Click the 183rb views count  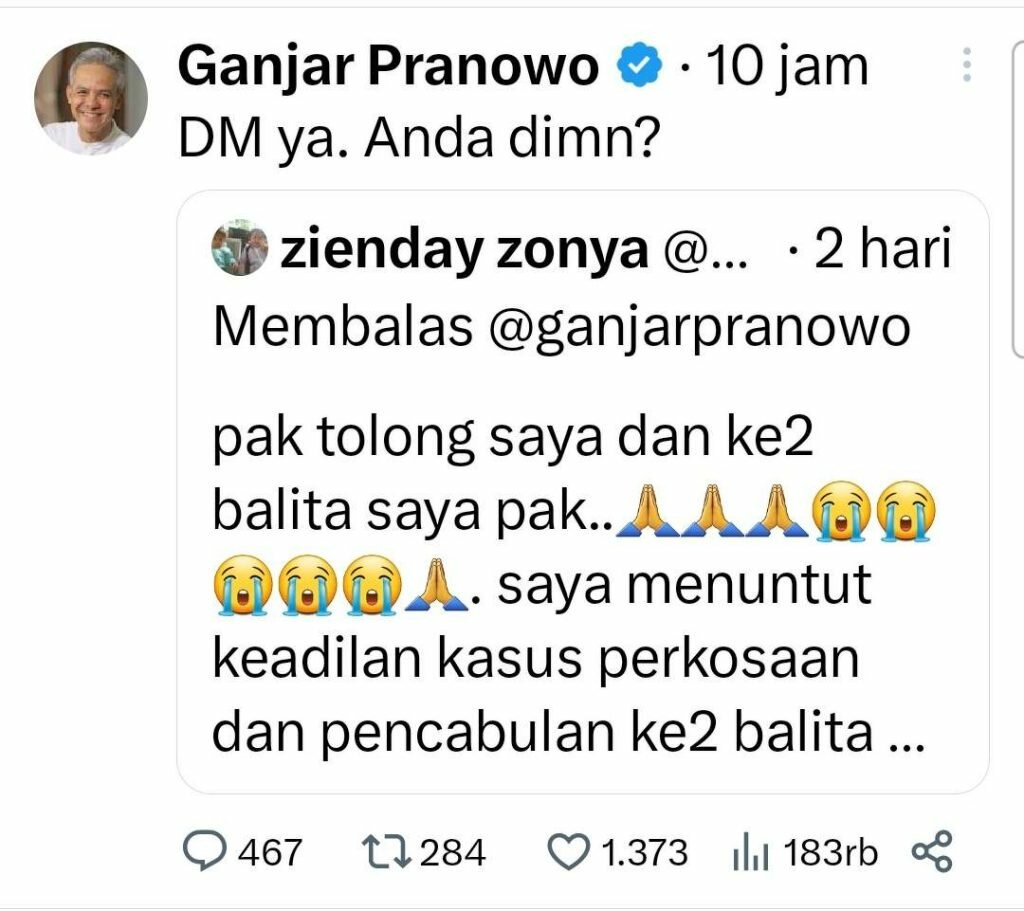(830, 853)
